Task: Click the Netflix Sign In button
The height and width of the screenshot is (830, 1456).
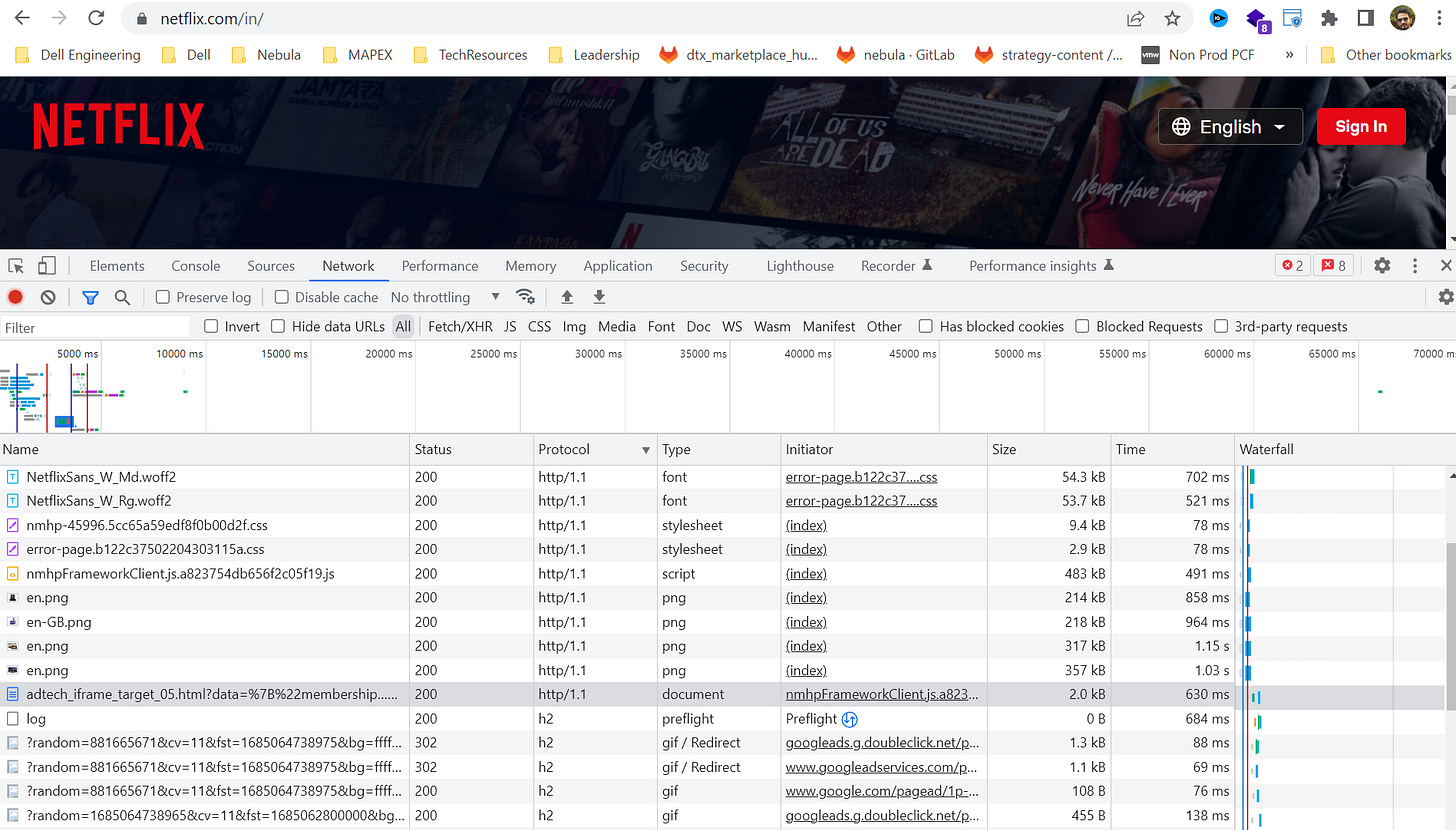Action: pos(1361,127)
